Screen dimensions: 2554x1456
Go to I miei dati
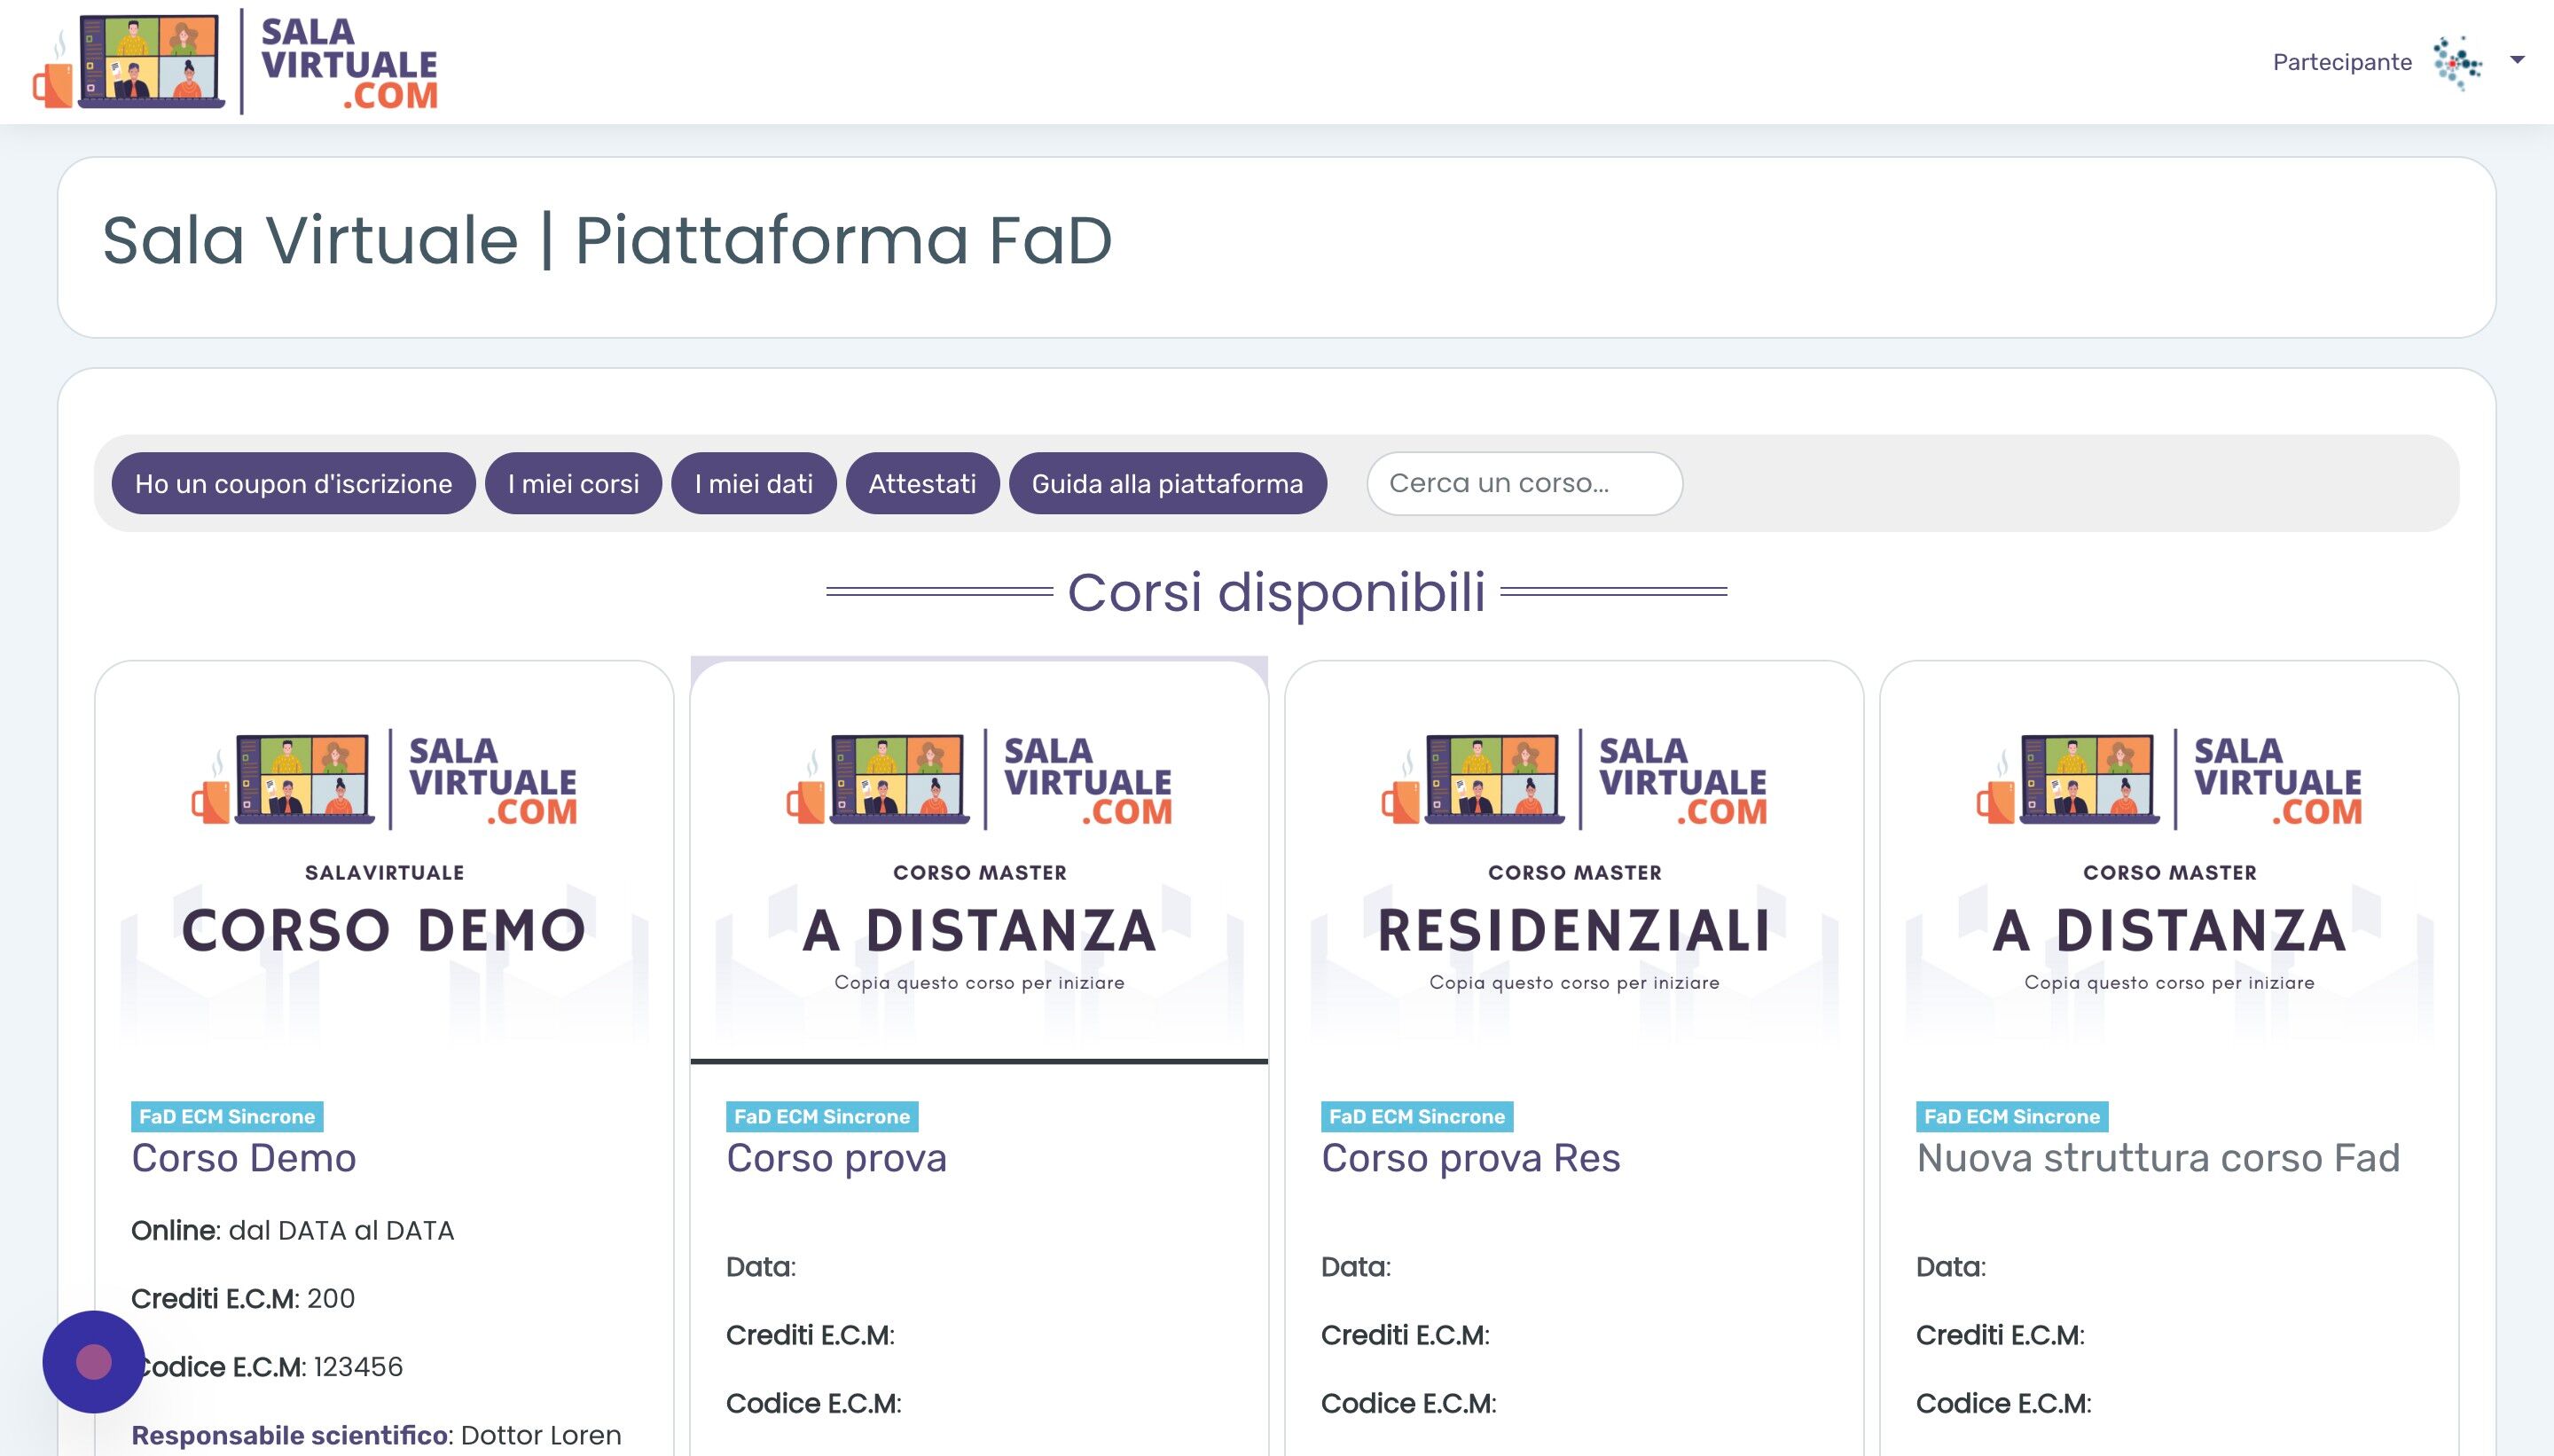tap(753, 484)
